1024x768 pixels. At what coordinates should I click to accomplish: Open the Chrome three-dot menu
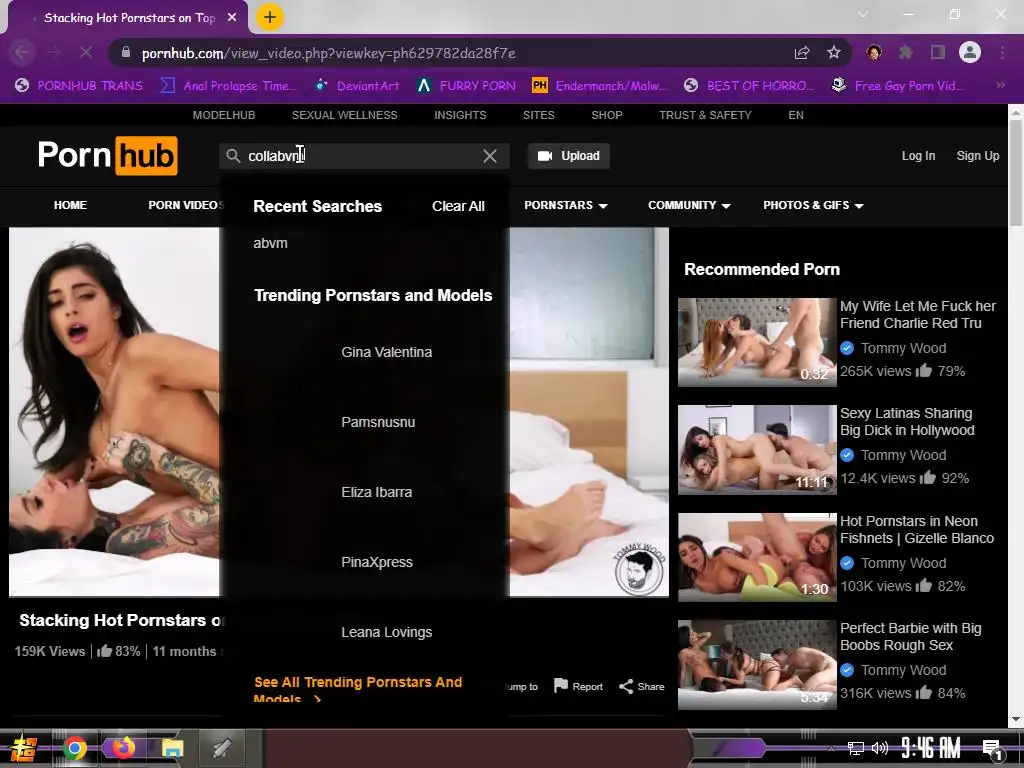point(1002,53)
